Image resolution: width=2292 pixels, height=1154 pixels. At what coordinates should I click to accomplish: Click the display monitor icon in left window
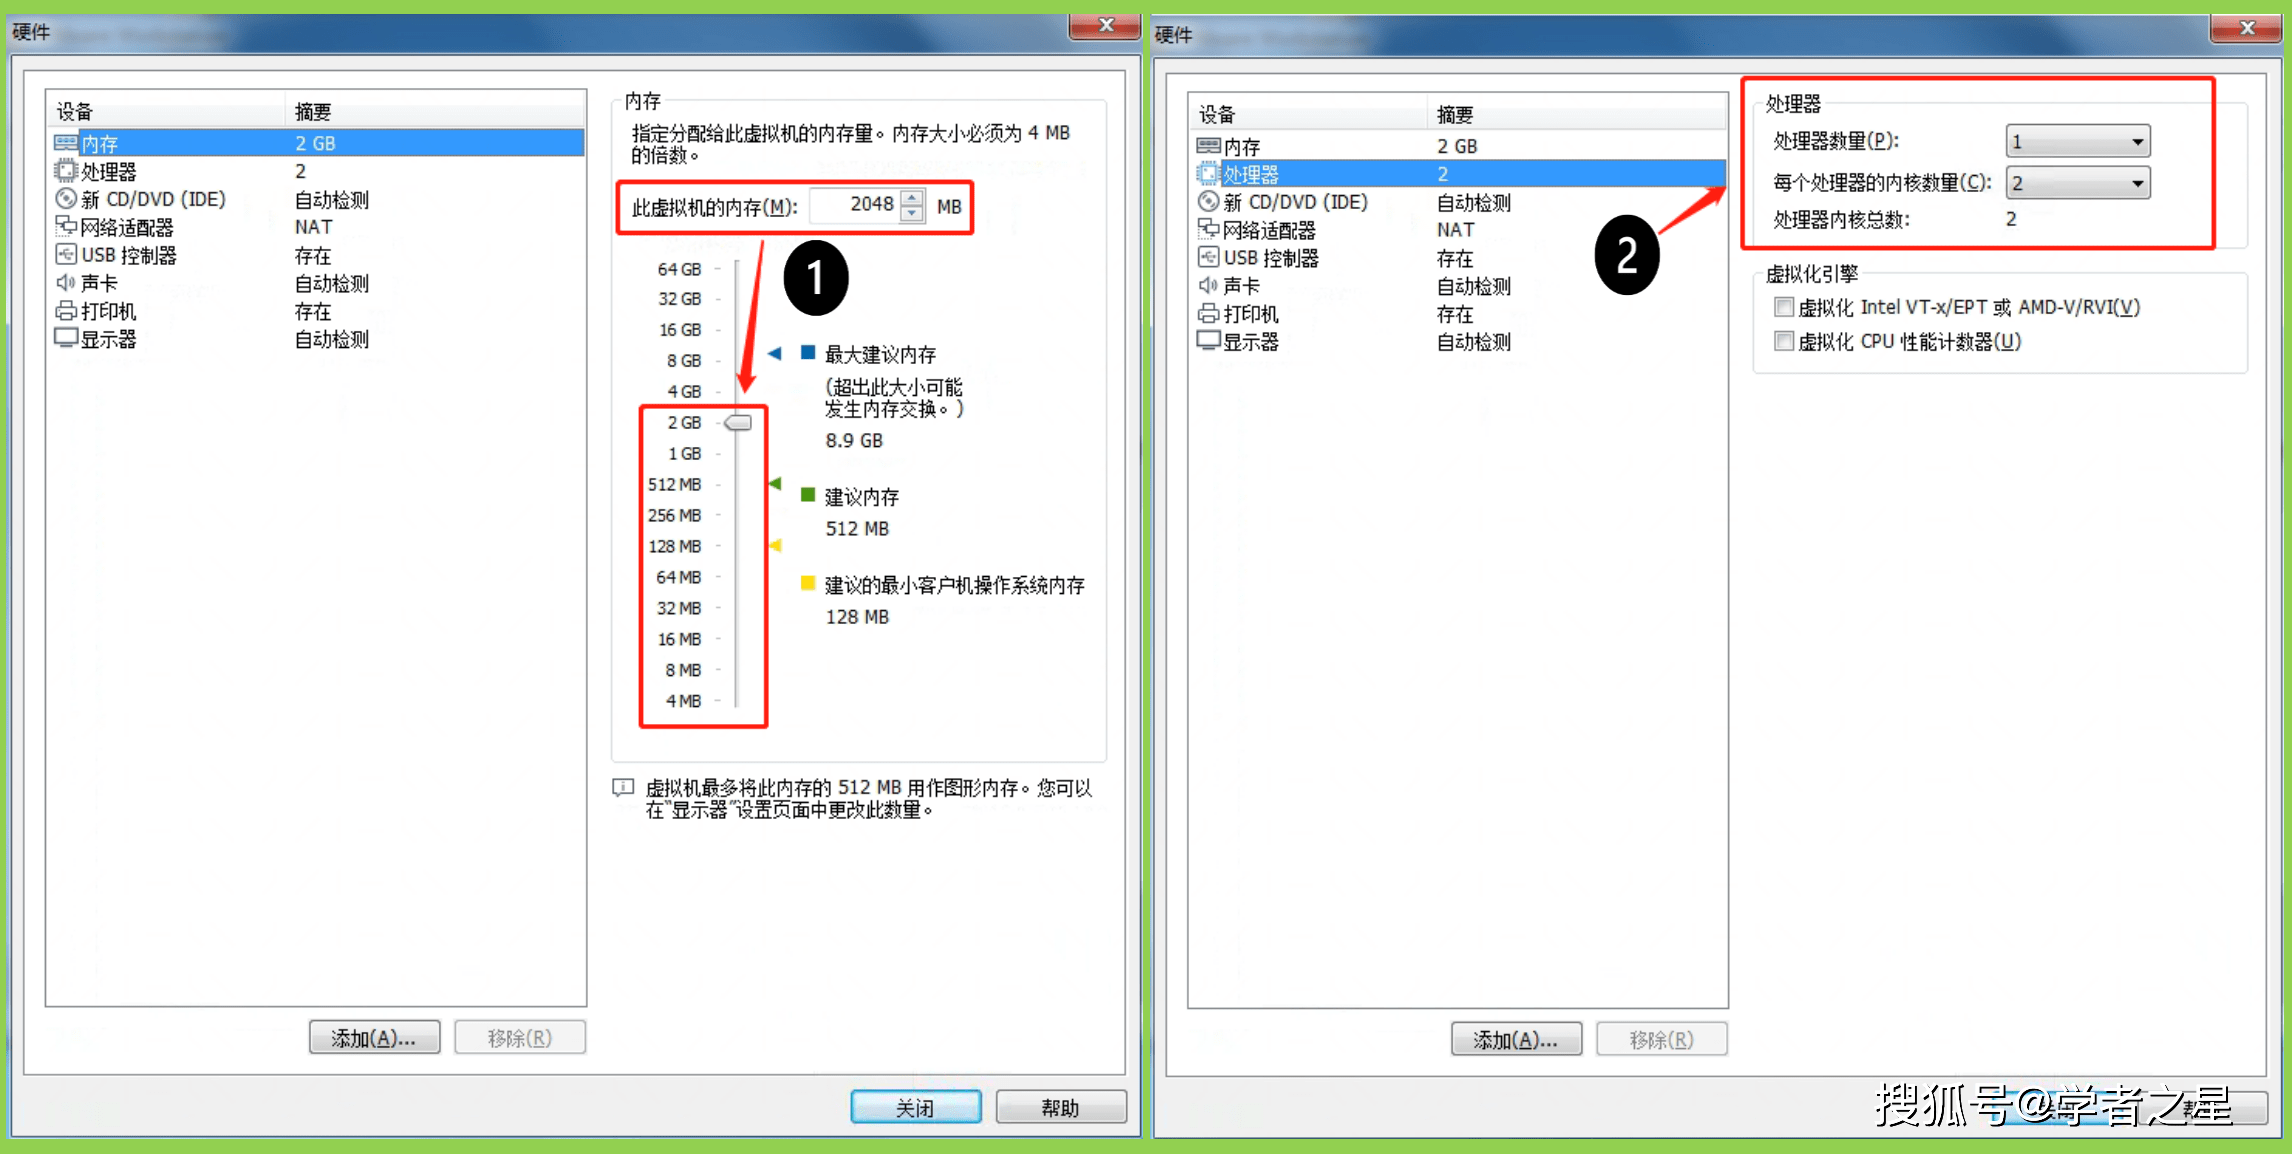(66, 339)
